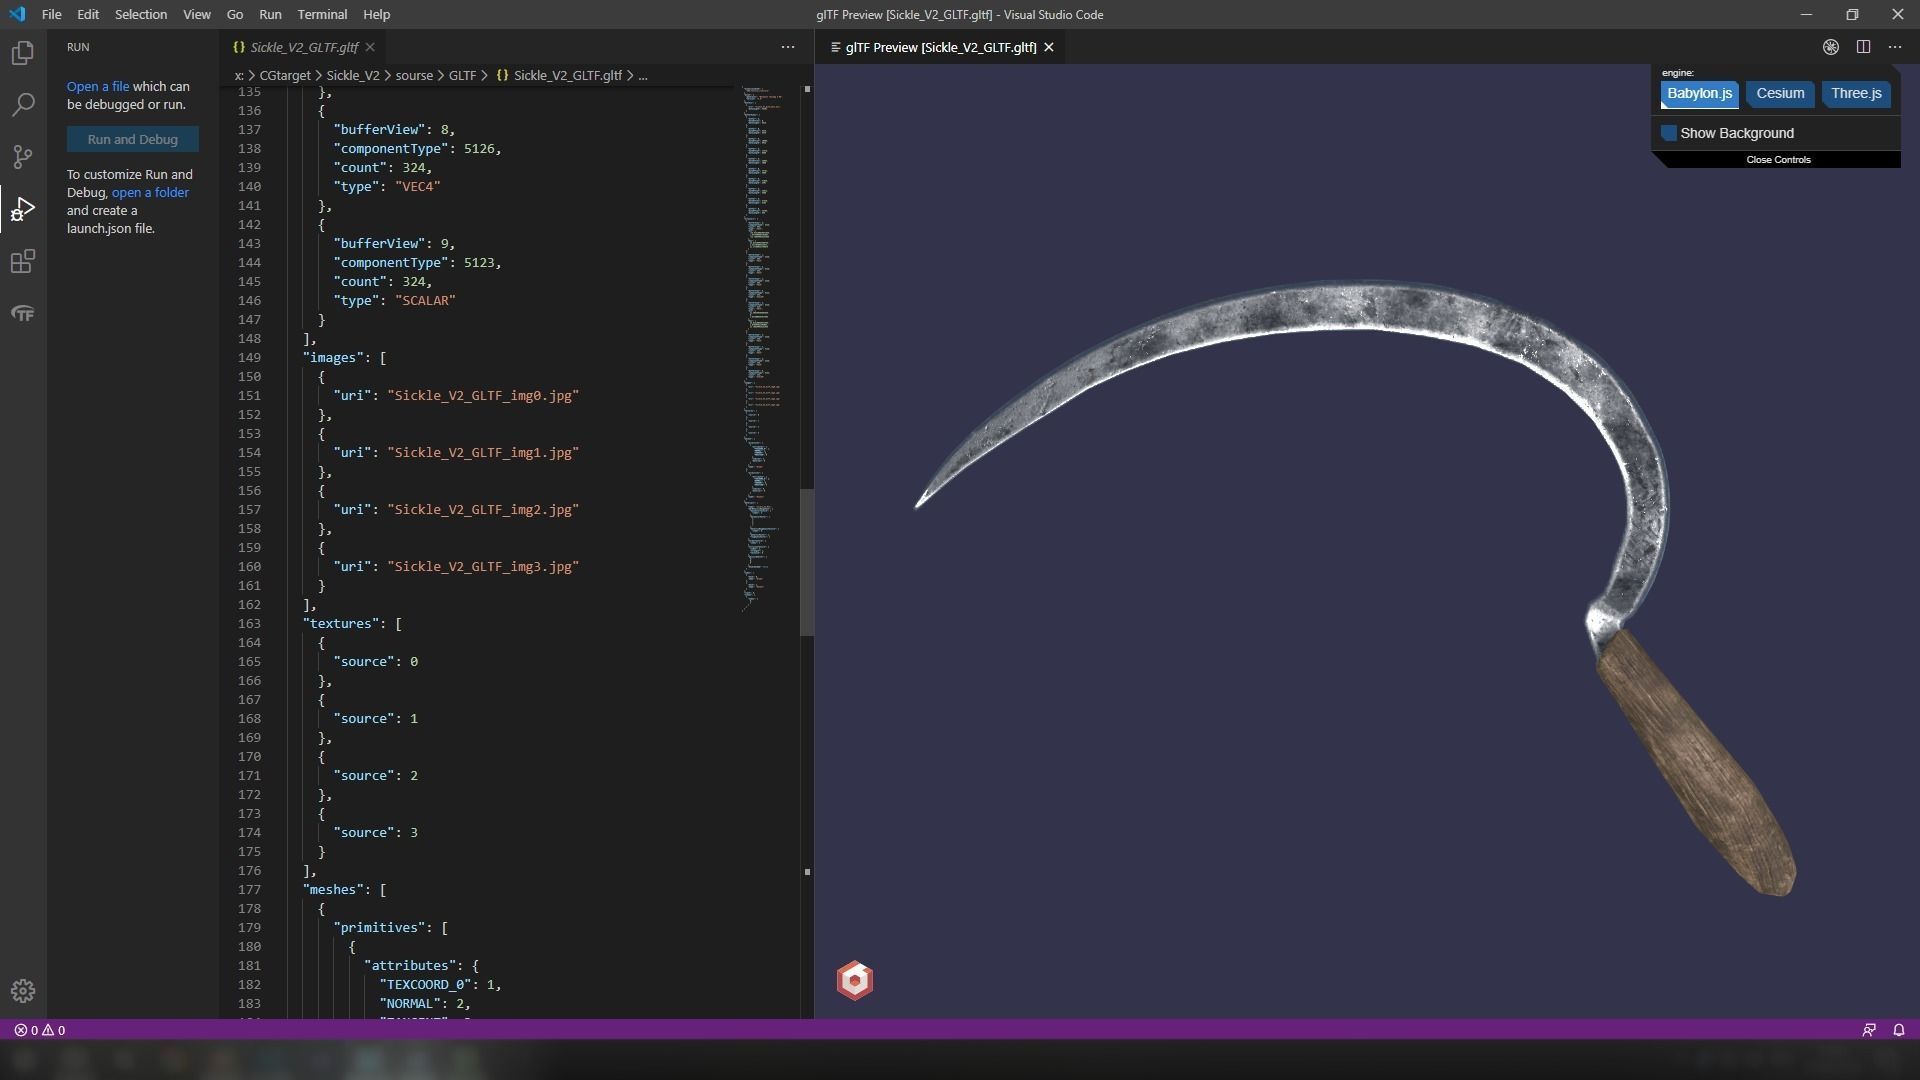This screenshot has width=1920, height=1080.
Task: Click the Split Editor Right icon
Action: click(1863, 47)
